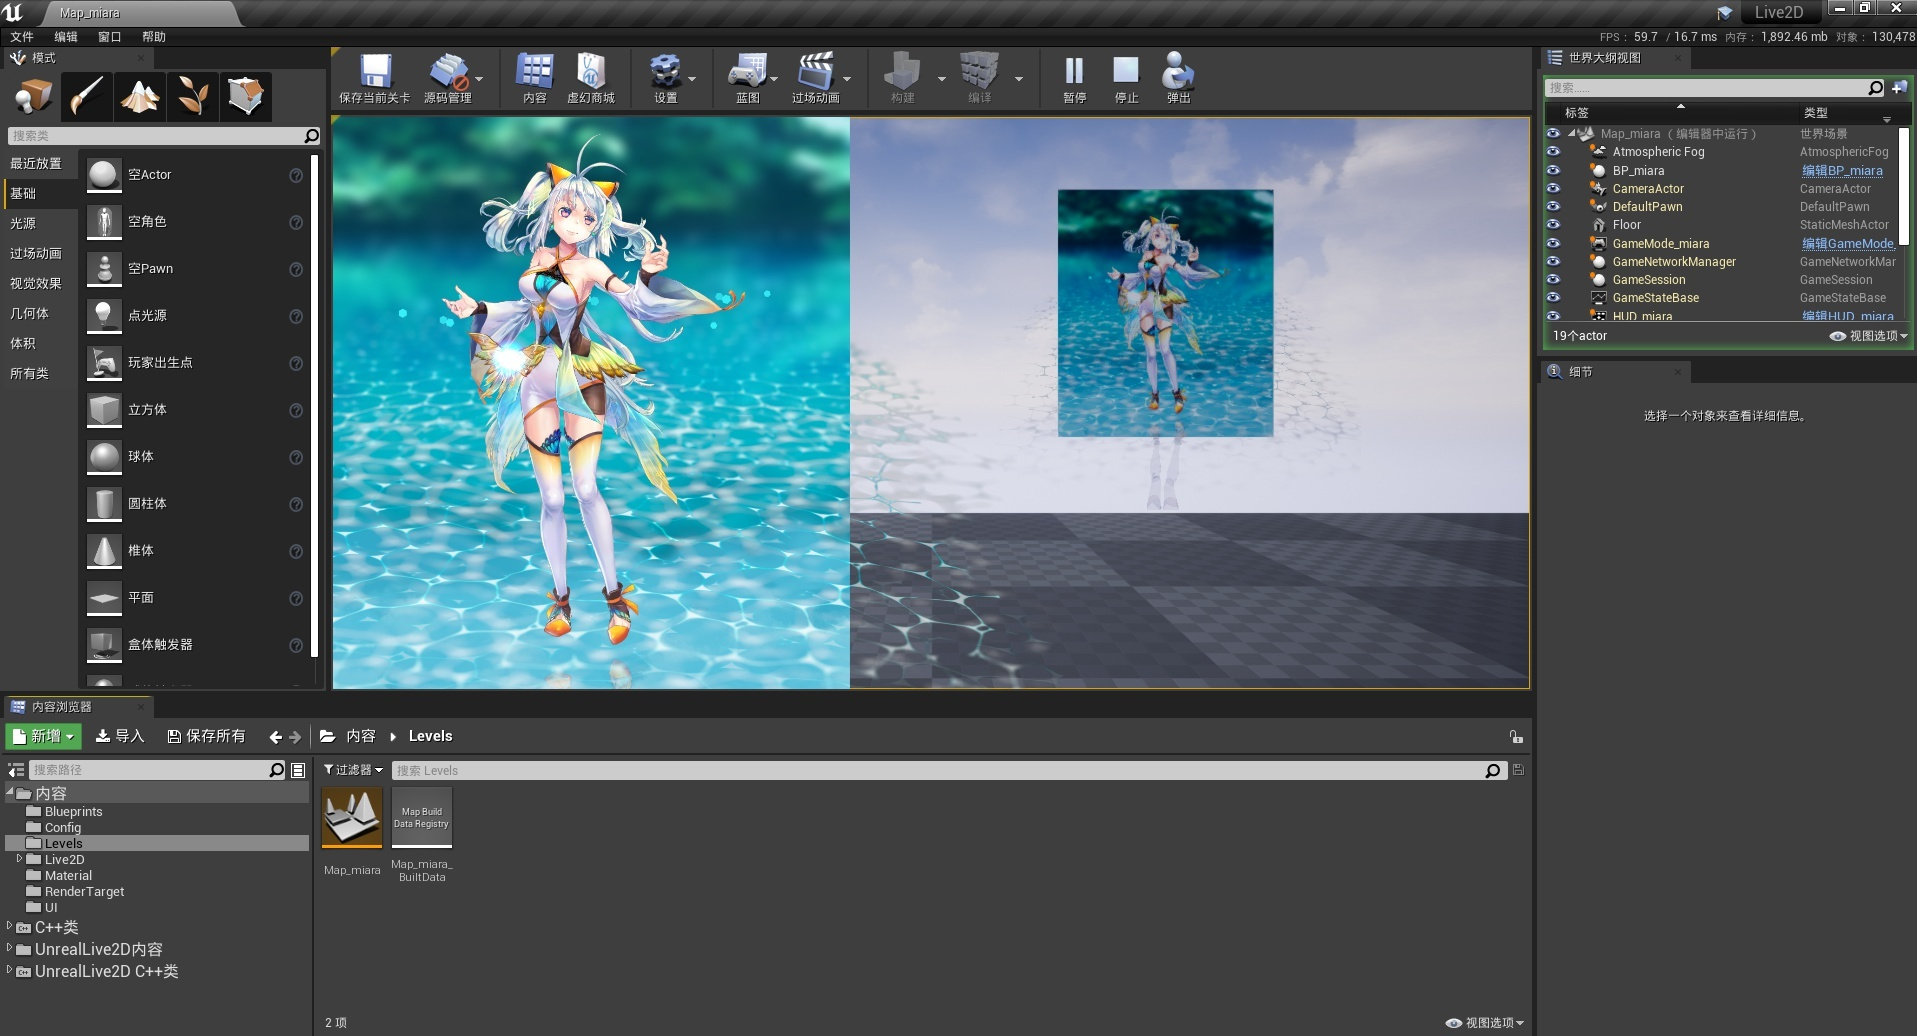Open the 蓝图 dropdown arrow
1917x1036 pixels.
coord(774,78)
